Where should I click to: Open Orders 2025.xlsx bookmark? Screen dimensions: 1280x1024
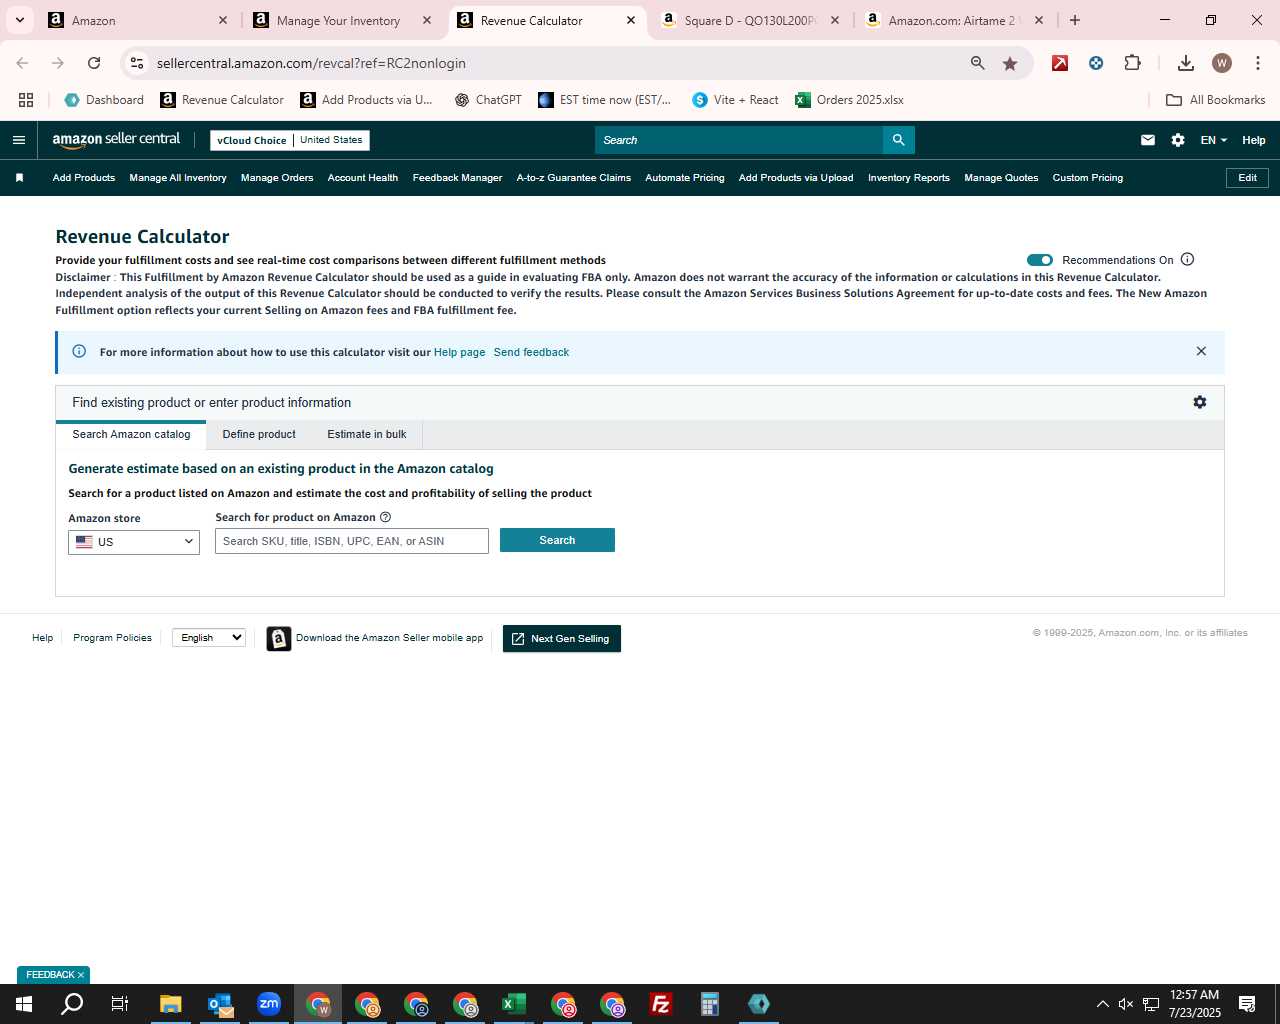click(849, 100)
